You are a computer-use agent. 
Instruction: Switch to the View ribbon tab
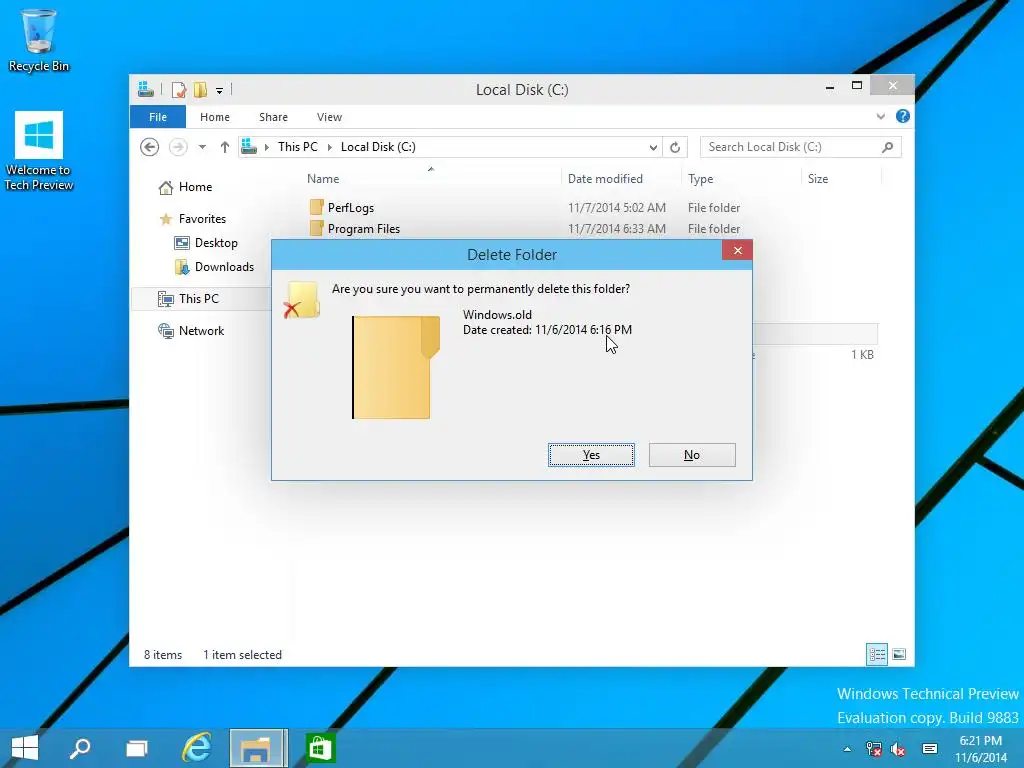329,117
